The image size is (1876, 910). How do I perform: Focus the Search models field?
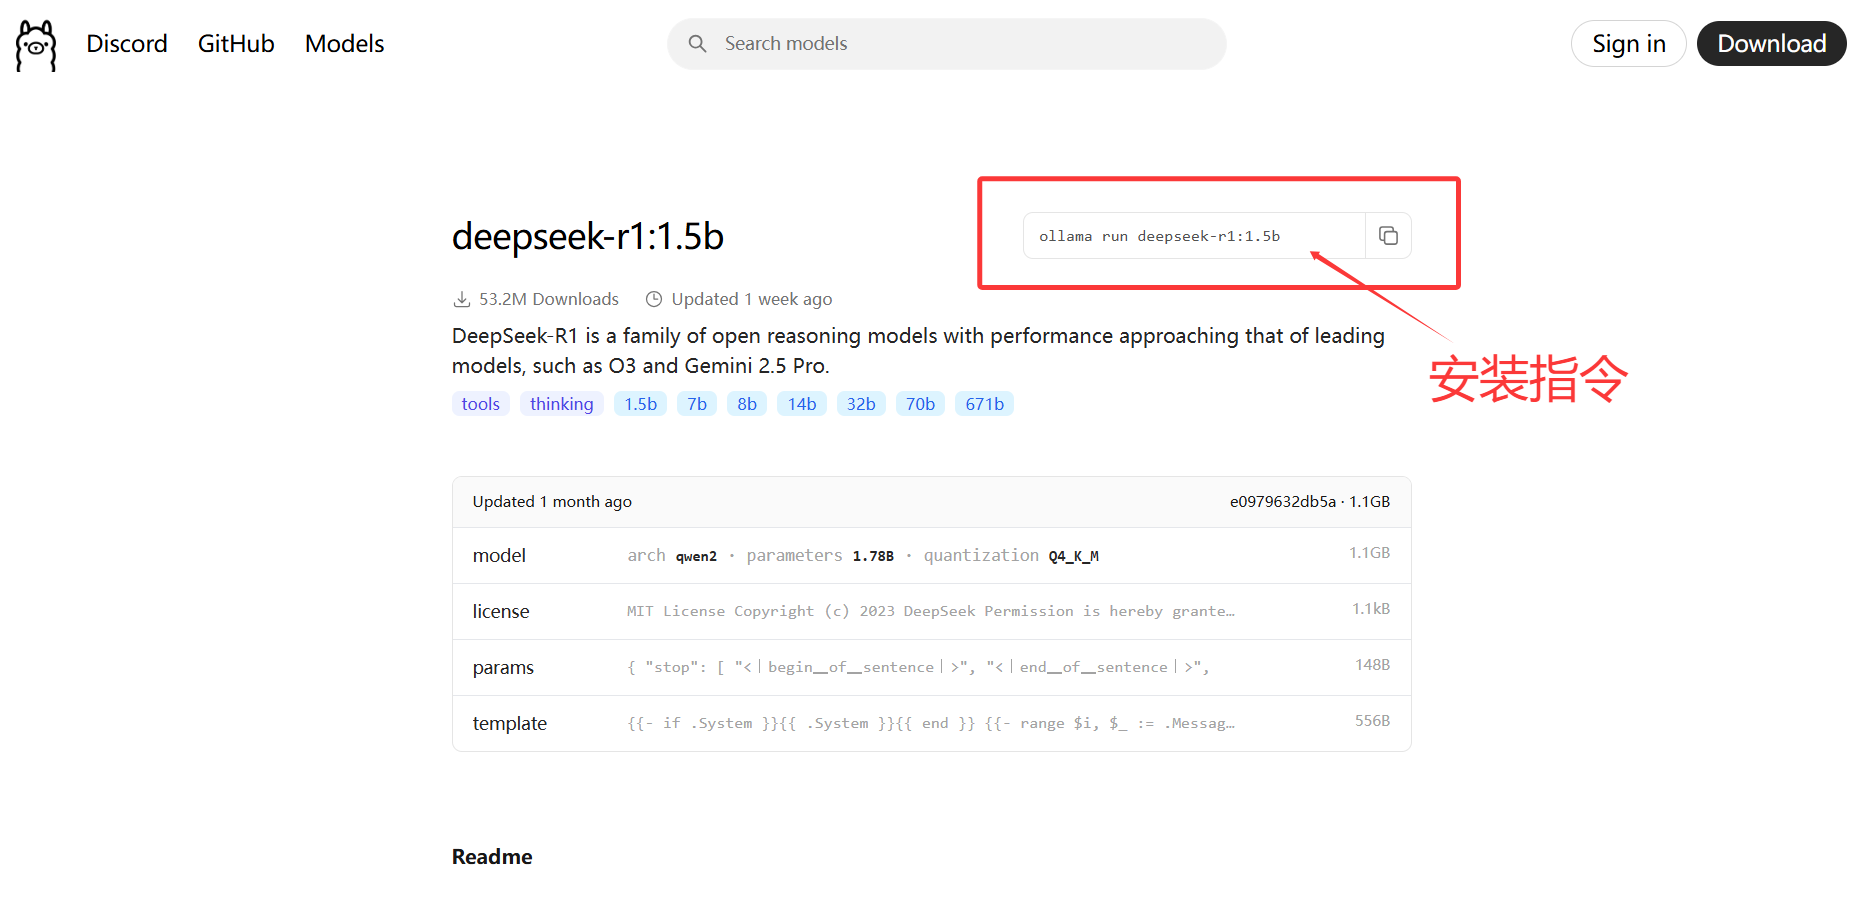960,44
